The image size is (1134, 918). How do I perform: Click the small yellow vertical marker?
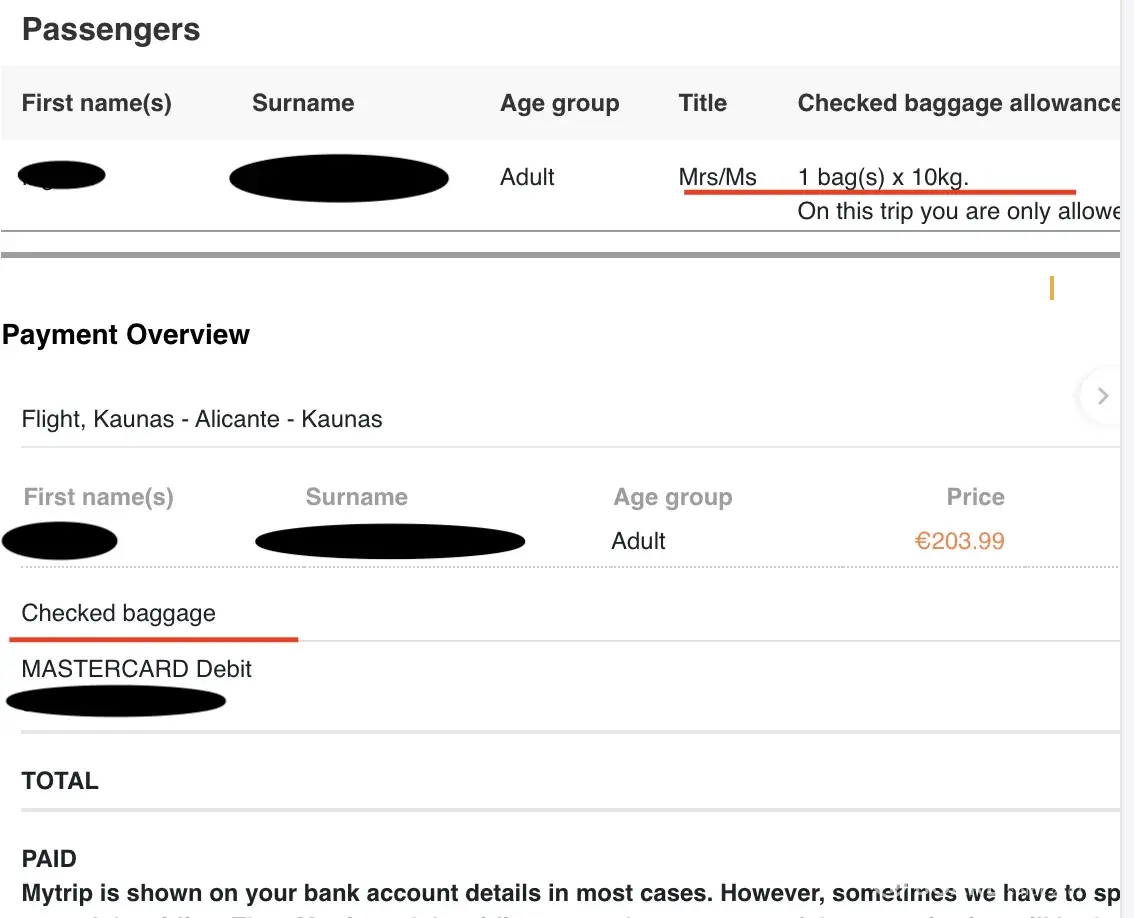(1051, 289)
